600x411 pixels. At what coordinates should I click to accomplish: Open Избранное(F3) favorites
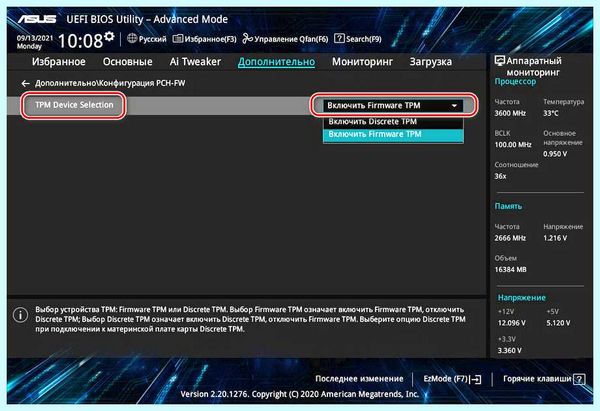tap(210, 39)
